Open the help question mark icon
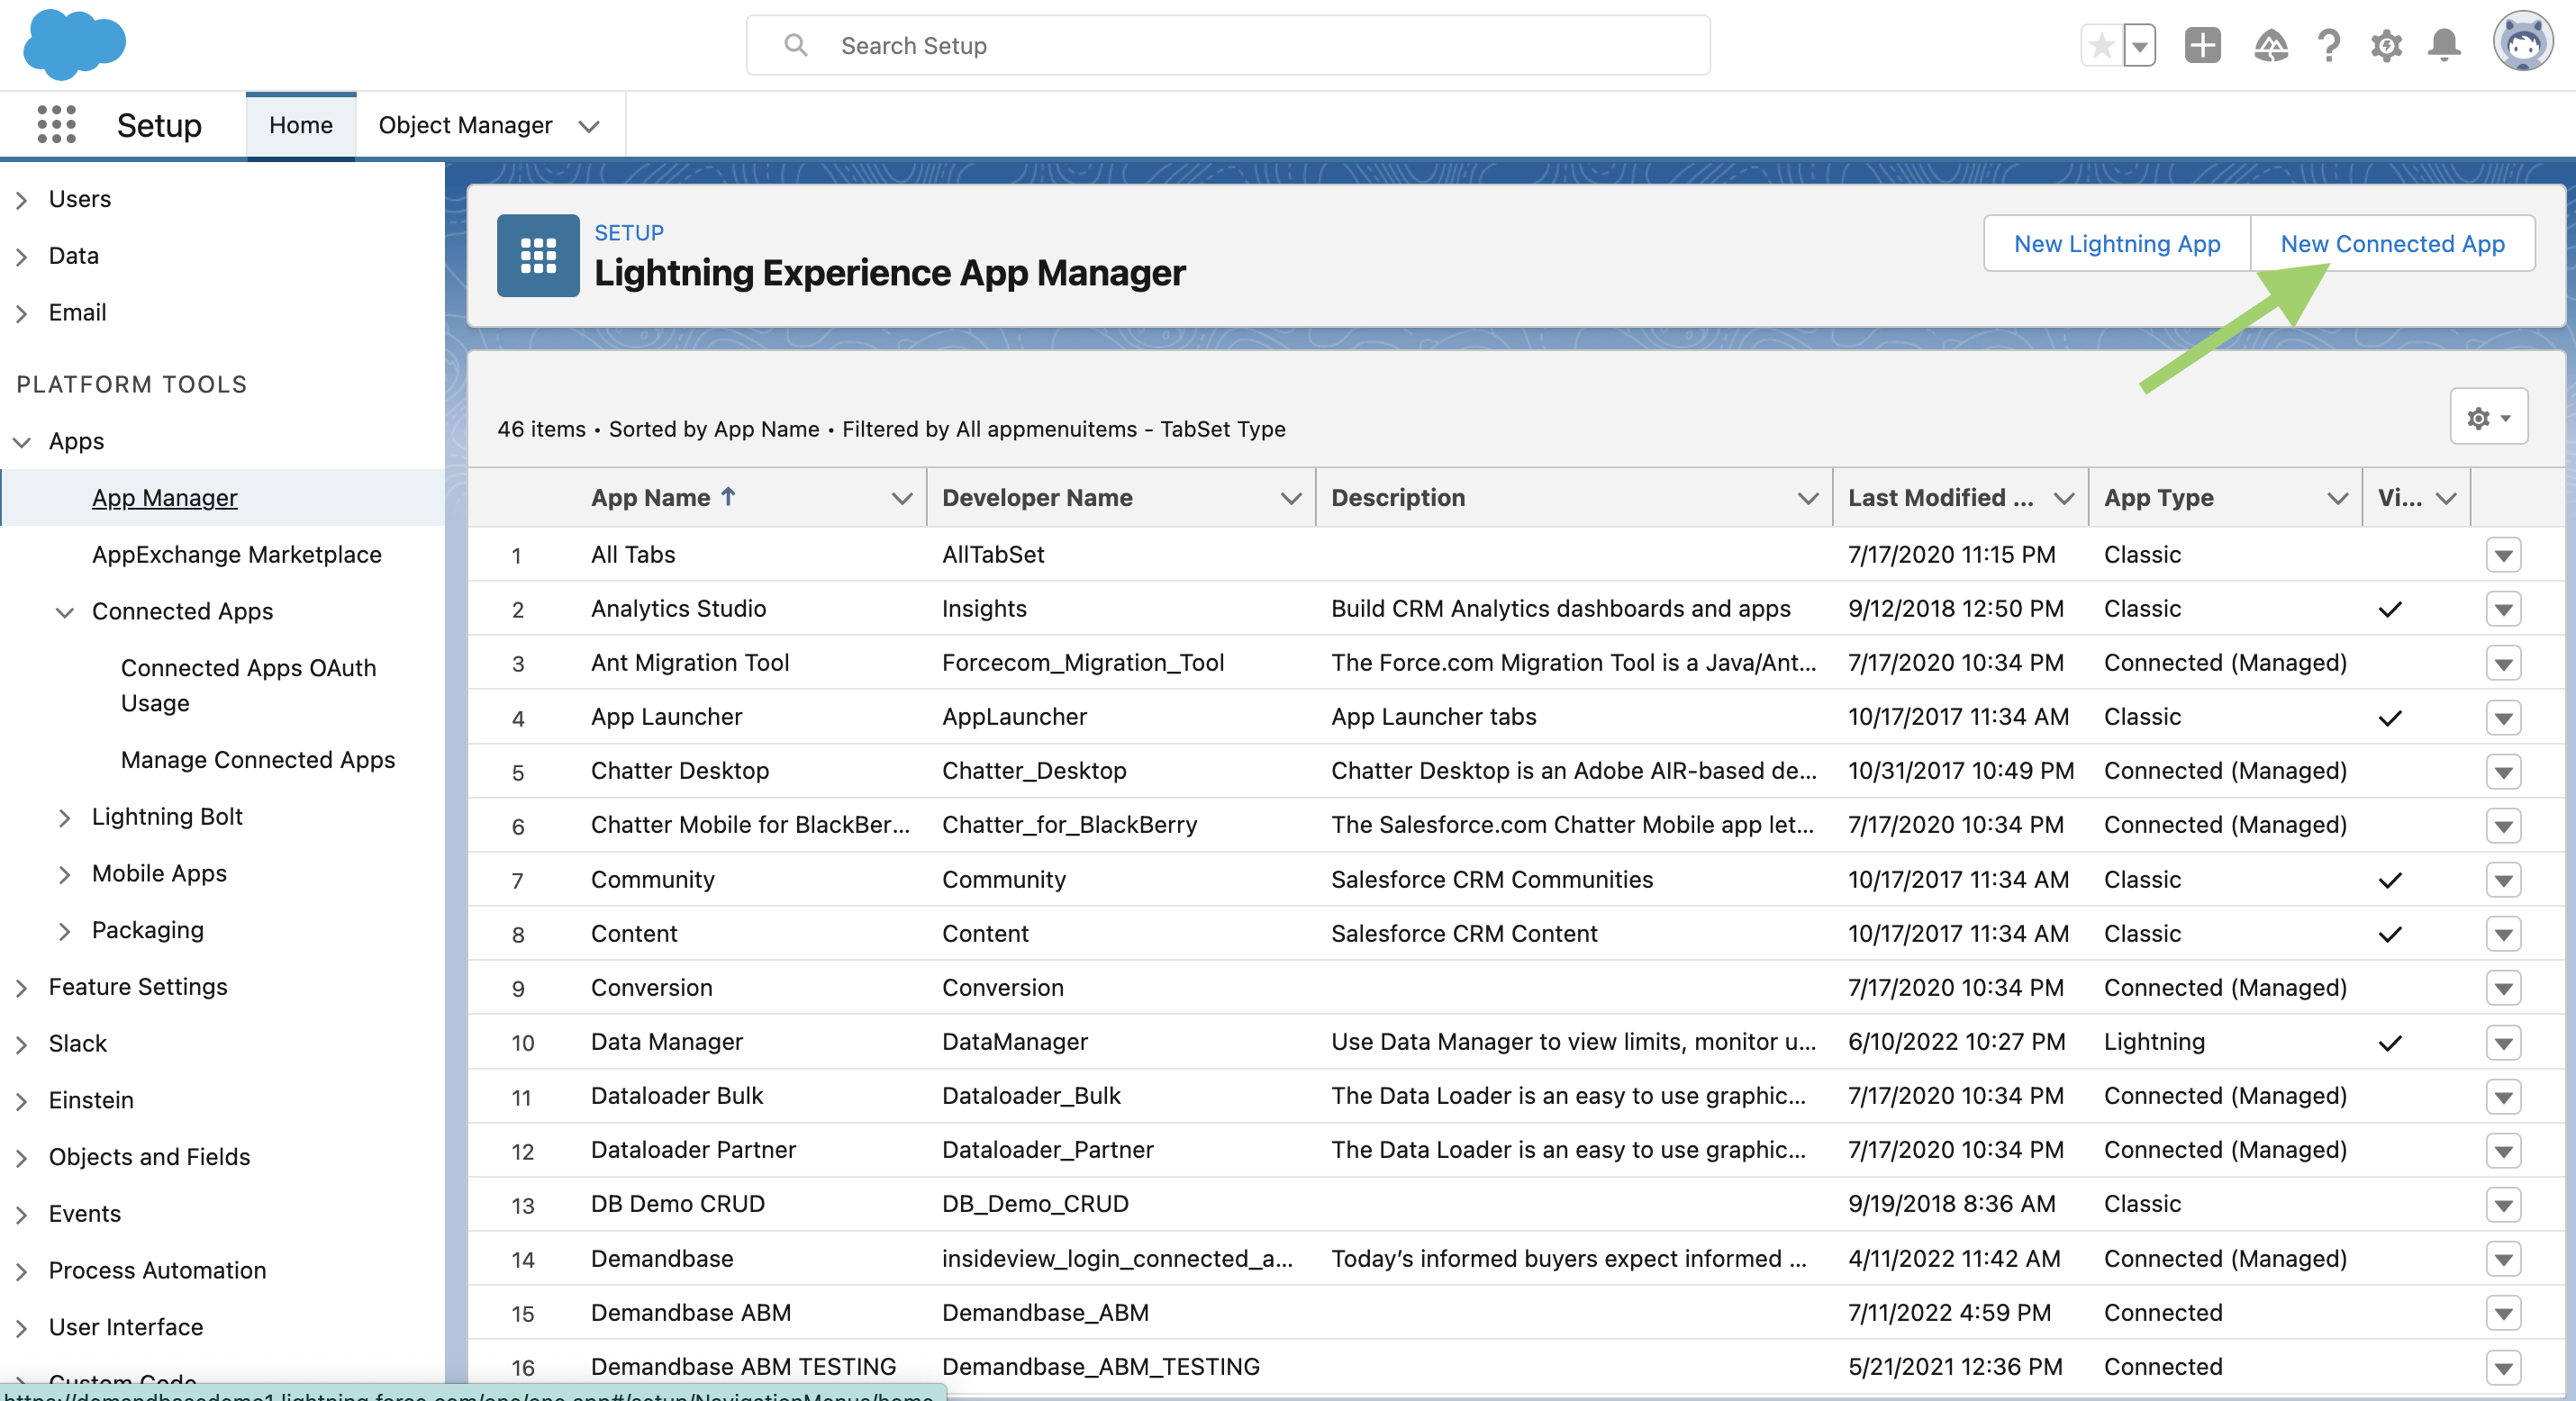Screen dimensions: 2576x1401 (2328, 46)
